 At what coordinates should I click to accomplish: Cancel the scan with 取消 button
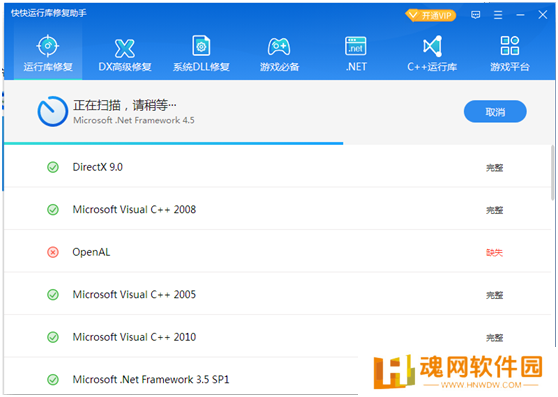click(495, 112)
